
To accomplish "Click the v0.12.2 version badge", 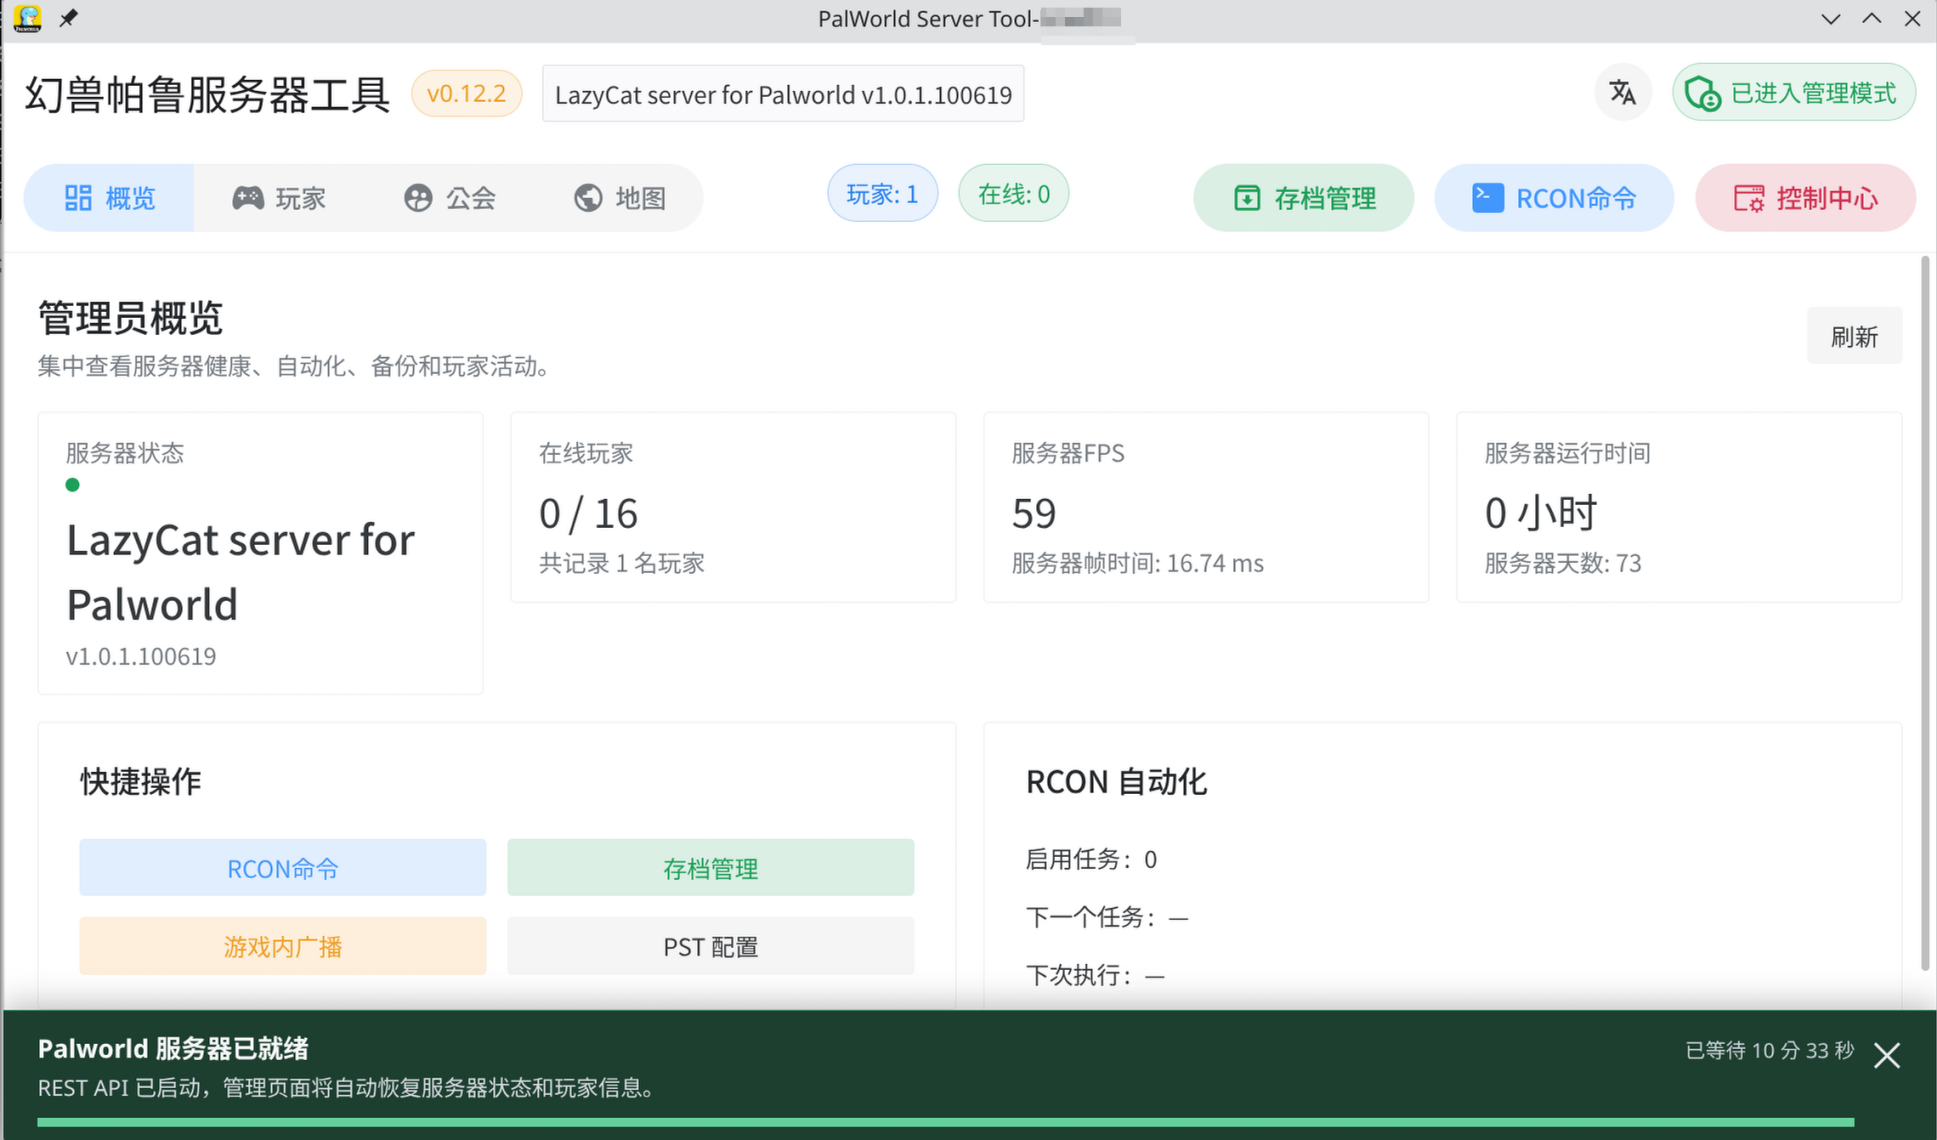I will point(466,93).
